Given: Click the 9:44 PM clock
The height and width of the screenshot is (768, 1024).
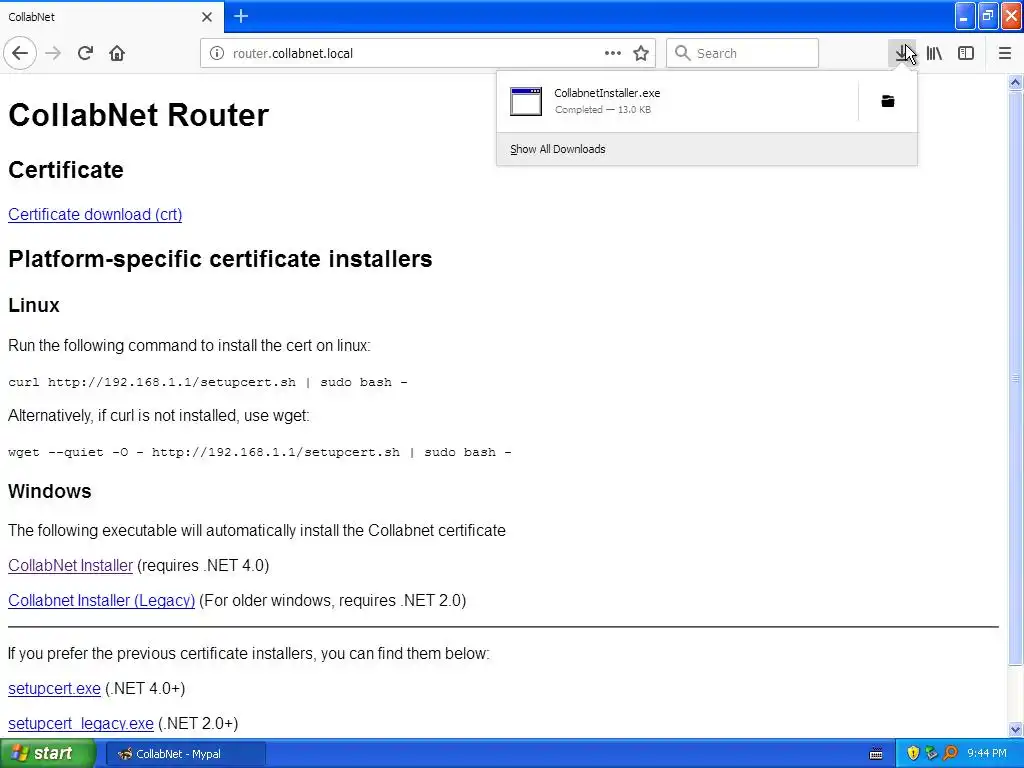Looking at the screenshot, I should (986, 754).
